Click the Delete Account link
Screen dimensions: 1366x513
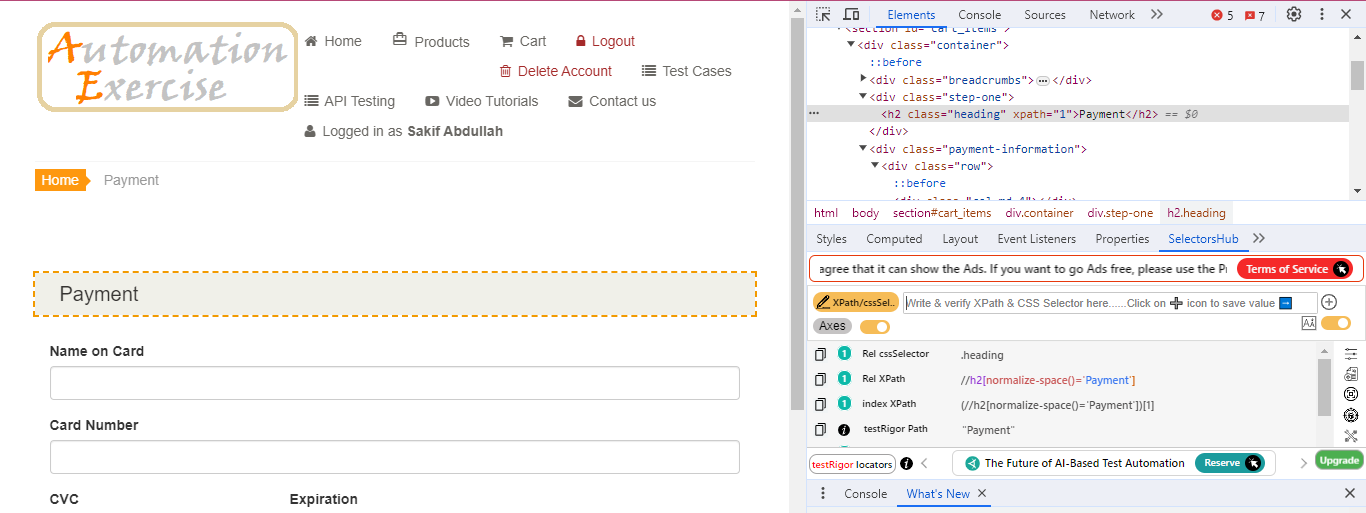(555, 71)
